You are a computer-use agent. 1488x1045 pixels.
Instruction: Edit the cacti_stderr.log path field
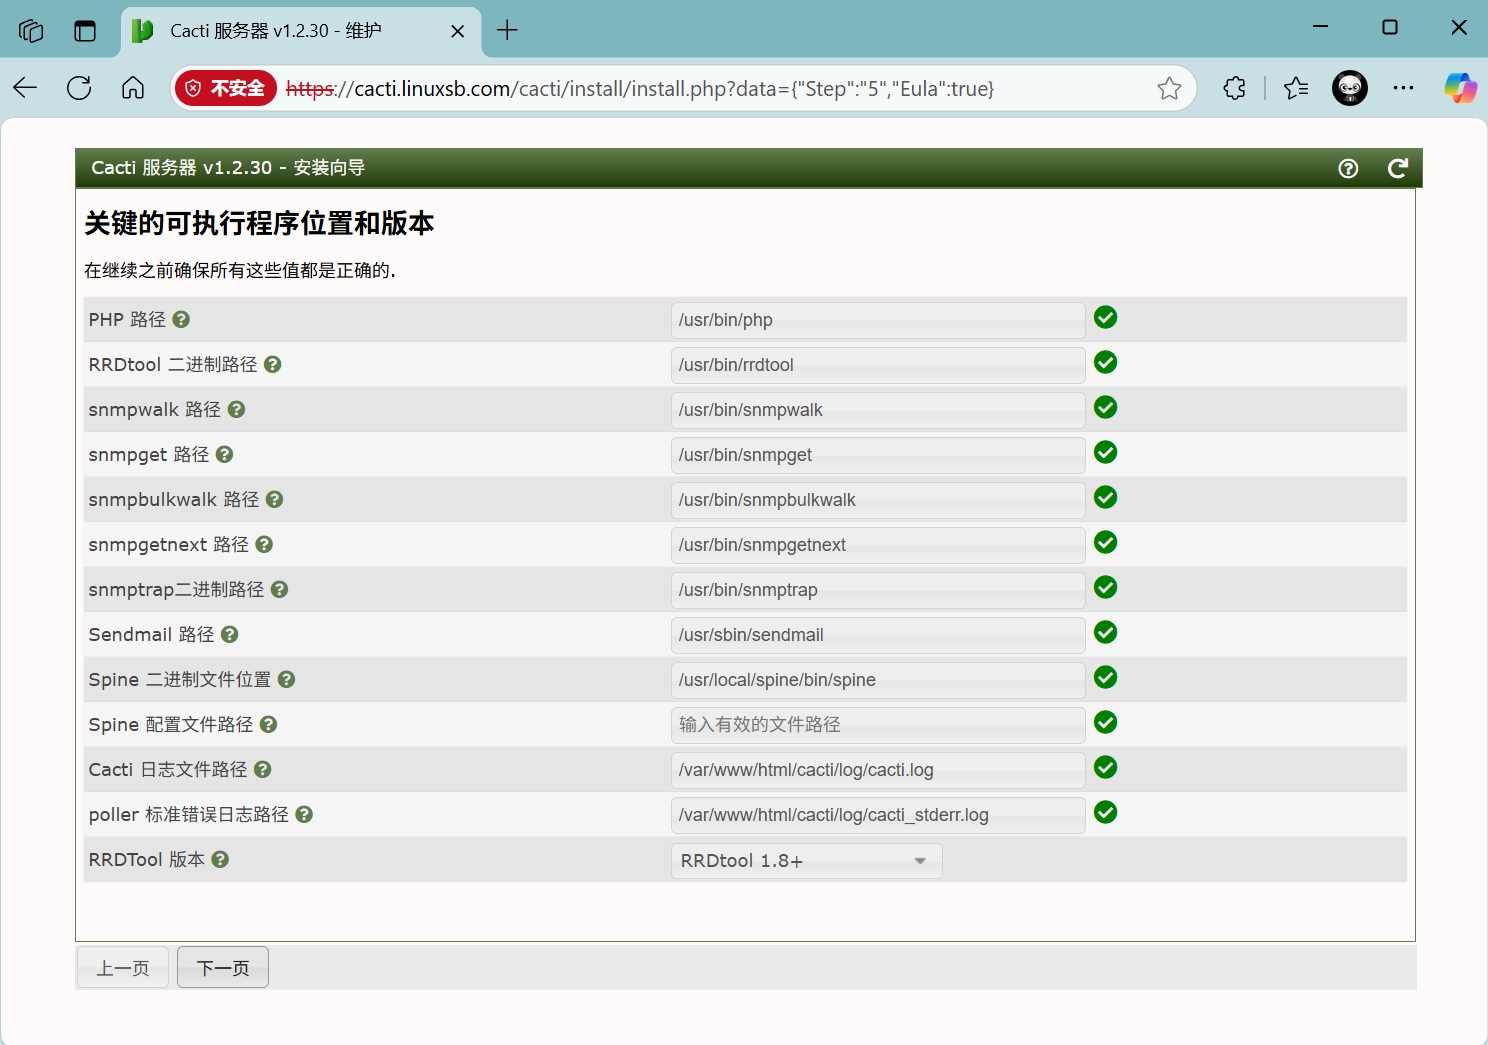(878, 815)
